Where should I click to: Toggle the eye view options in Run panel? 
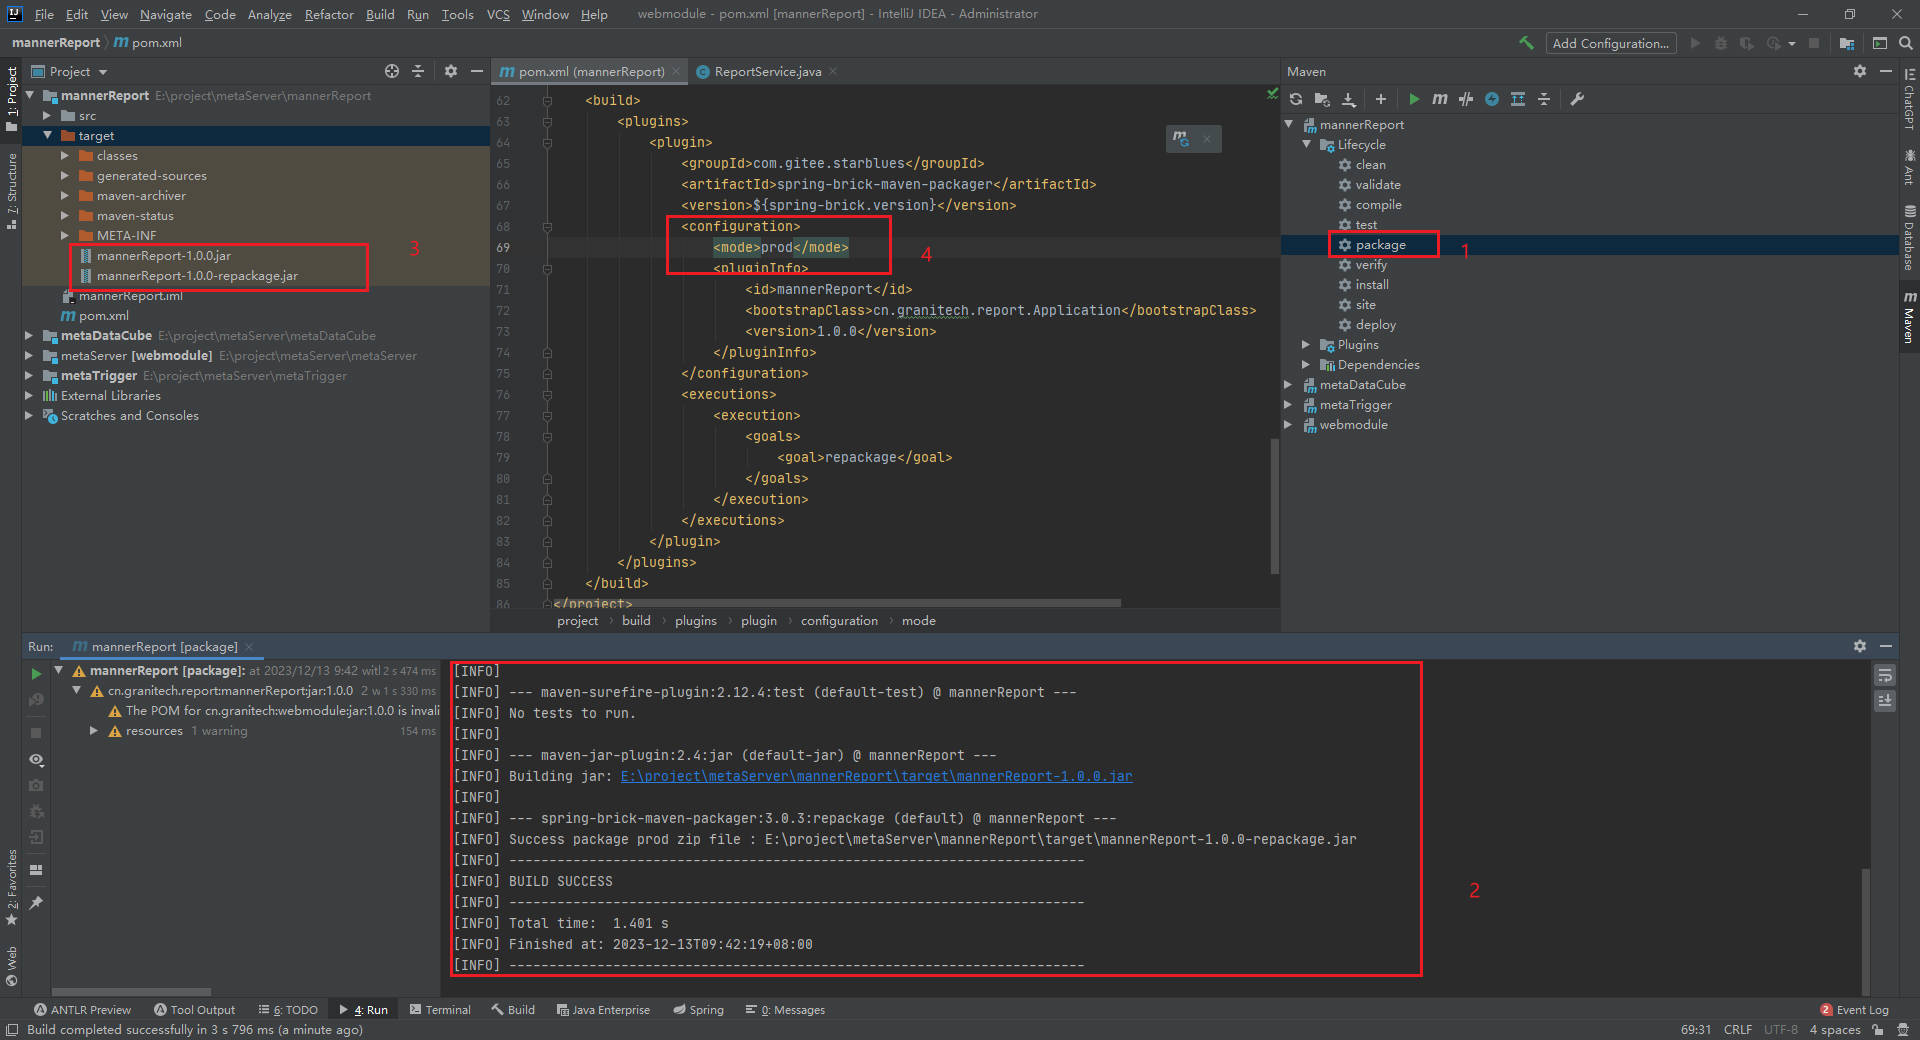point(36,760)
